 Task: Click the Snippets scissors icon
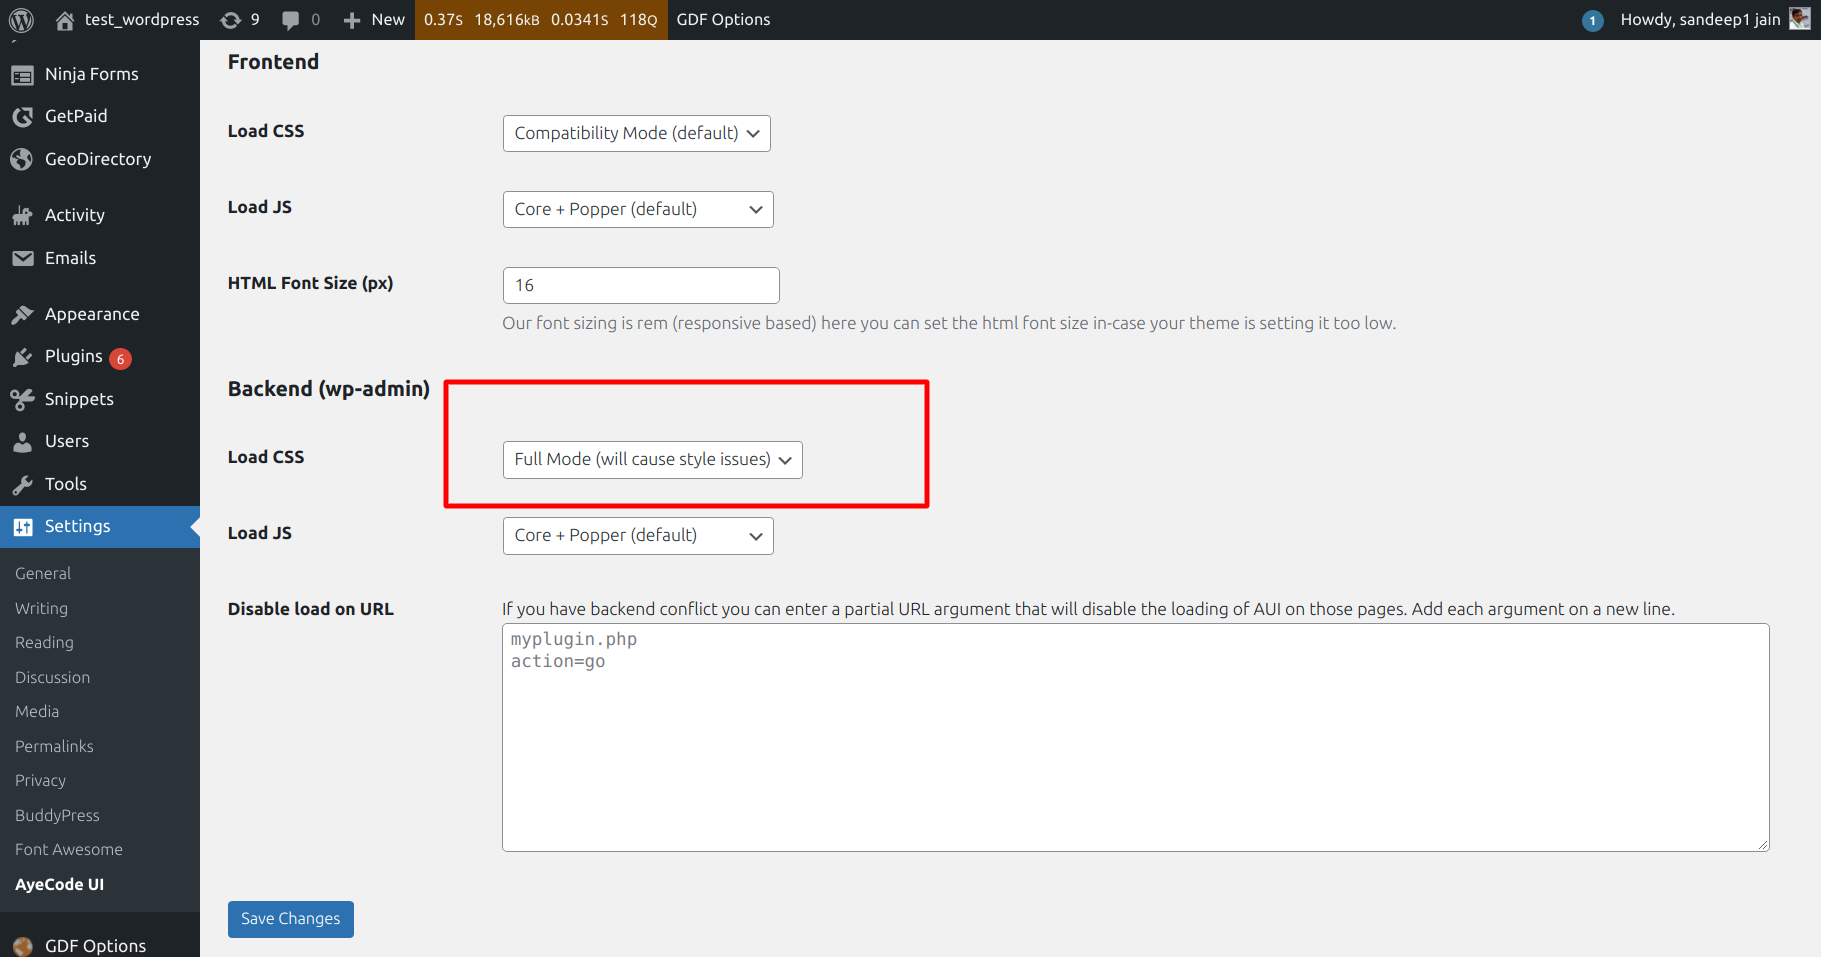pyautogui.click(x=22, y=399)
